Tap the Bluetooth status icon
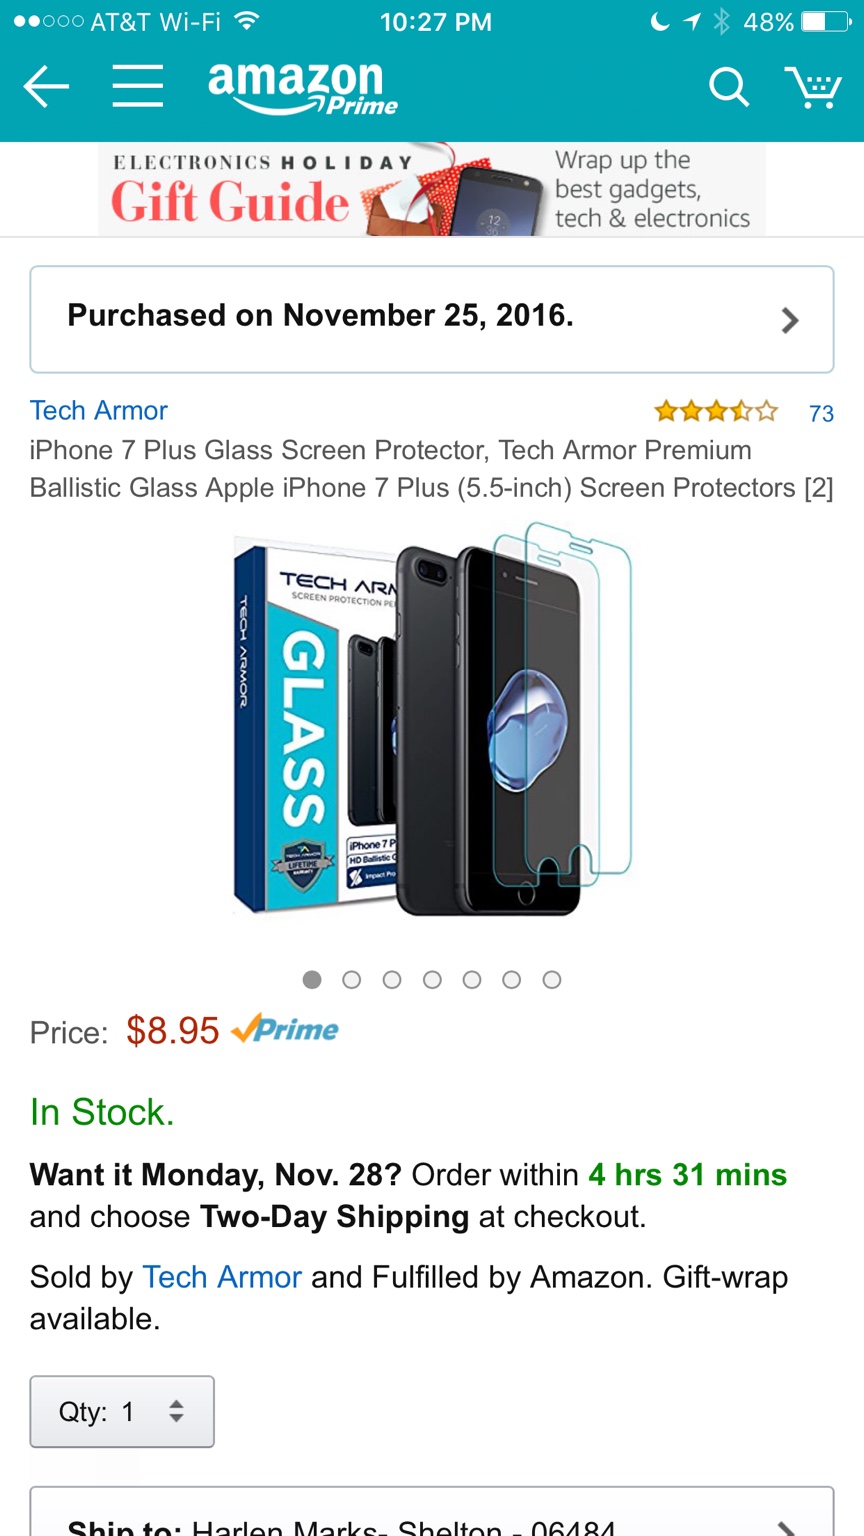The height and width of the screenshot is (1536, 864). (721, 22)
